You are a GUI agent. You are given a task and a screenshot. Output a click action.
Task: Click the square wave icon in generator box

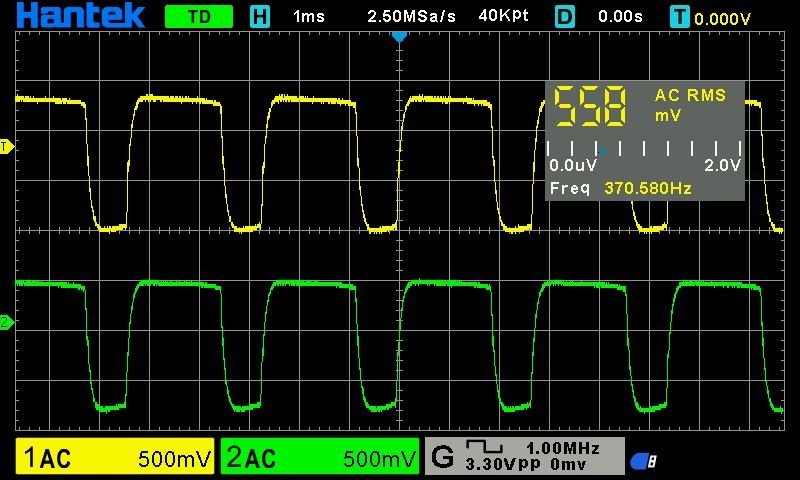[x=483, y=448]
